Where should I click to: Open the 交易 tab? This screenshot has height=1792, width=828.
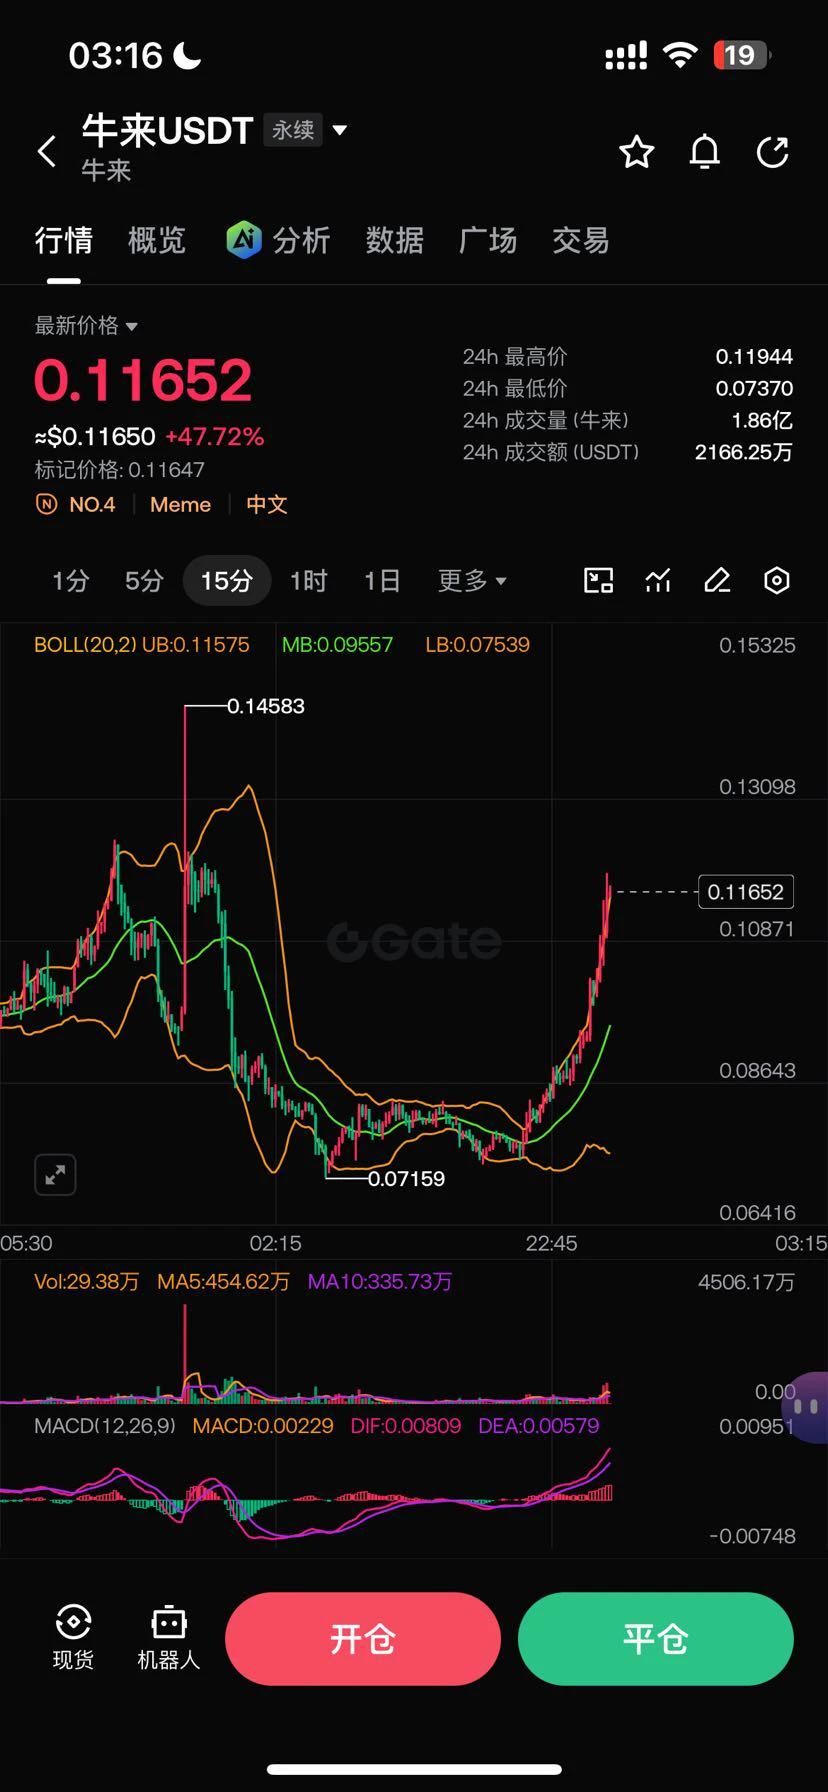pos(581,240)
